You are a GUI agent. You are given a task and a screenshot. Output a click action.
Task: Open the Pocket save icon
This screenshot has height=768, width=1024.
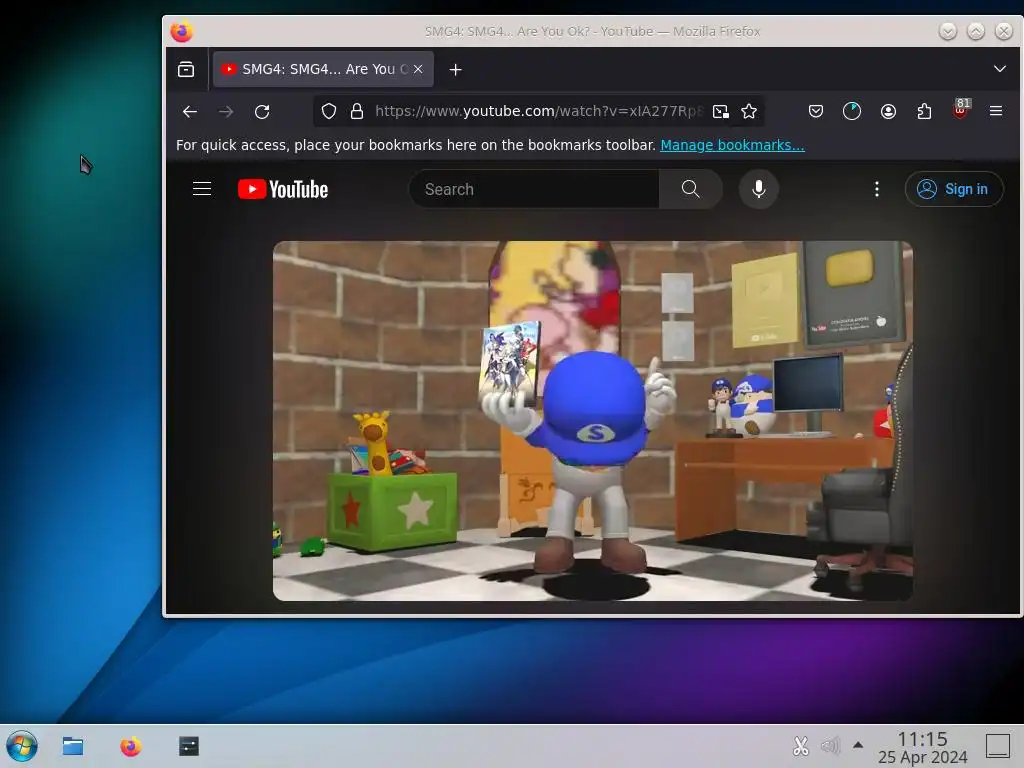coord(816,112)
